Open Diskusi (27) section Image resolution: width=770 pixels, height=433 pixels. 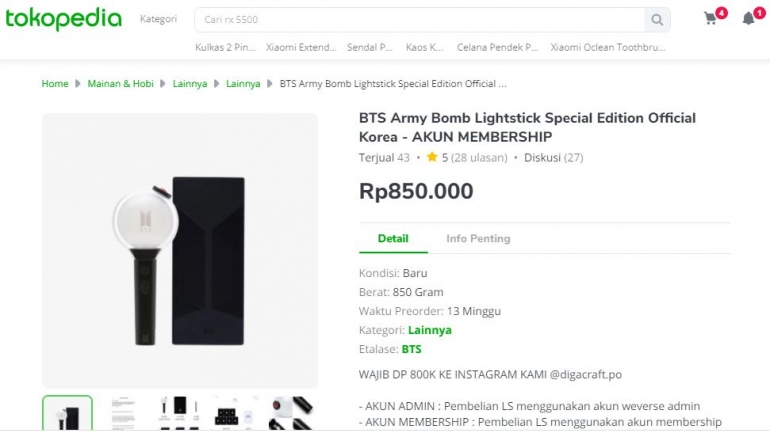(554, 157)
